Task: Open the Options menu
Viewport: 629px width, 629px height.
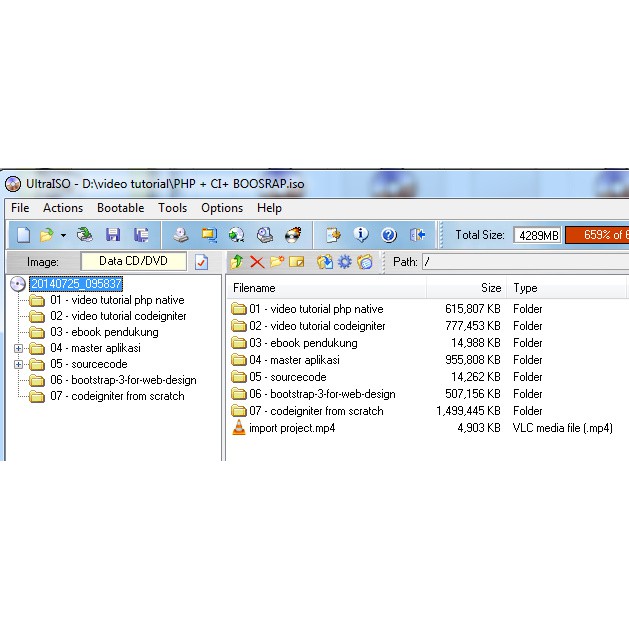Action: 222,208
